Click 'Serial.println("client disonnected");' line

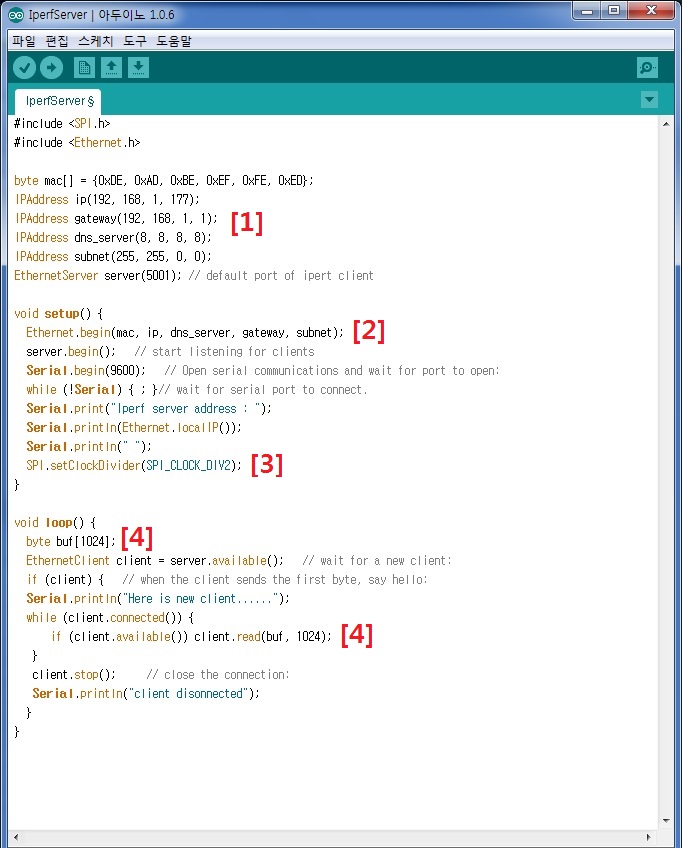pyautogui.click(x=145, y=694)
